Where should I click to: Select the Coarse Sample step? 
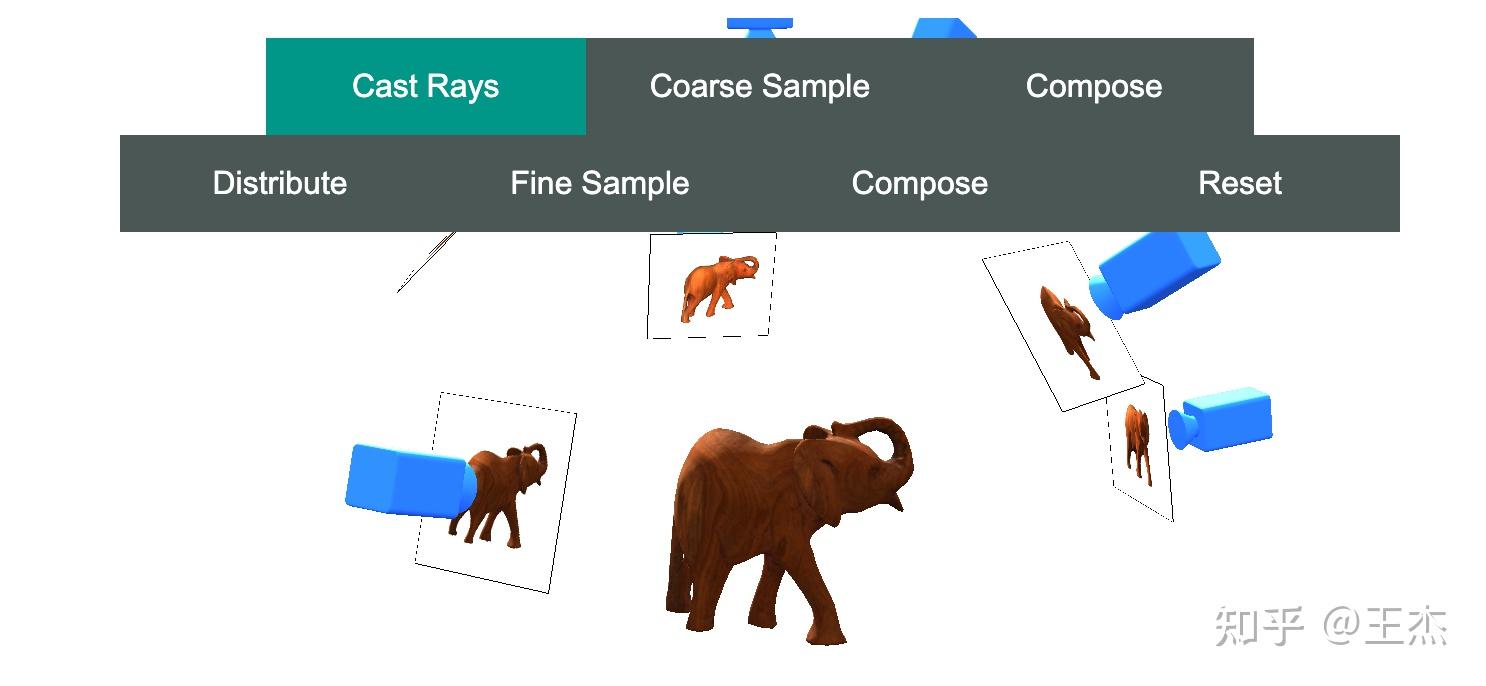(760, 86)
